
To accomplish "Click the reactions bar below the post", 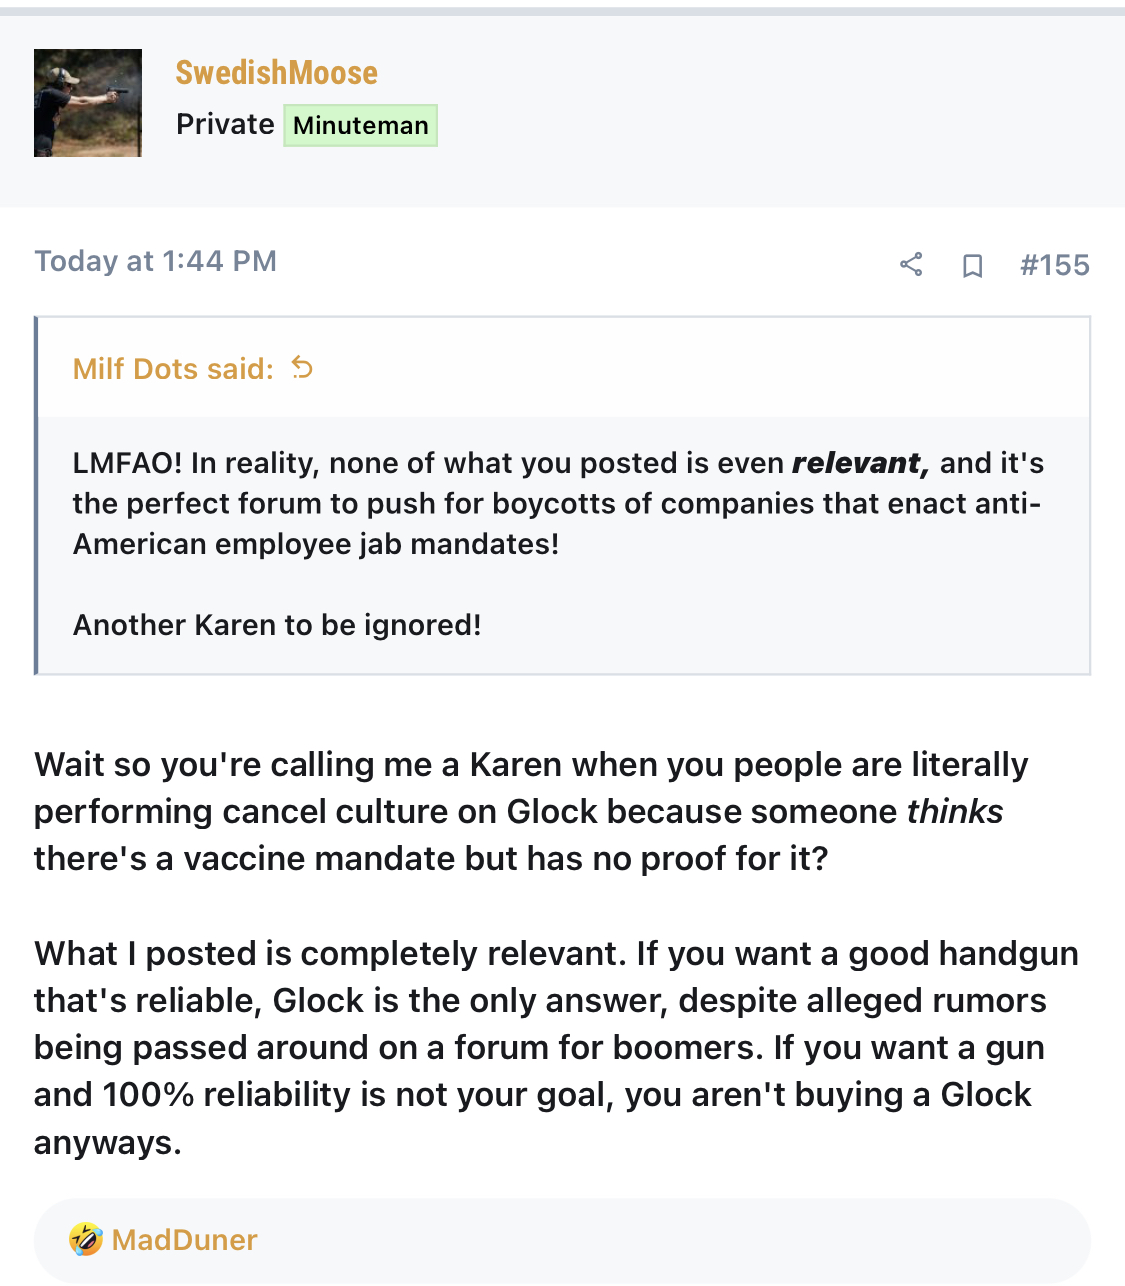I will [x=562, y=1240].
